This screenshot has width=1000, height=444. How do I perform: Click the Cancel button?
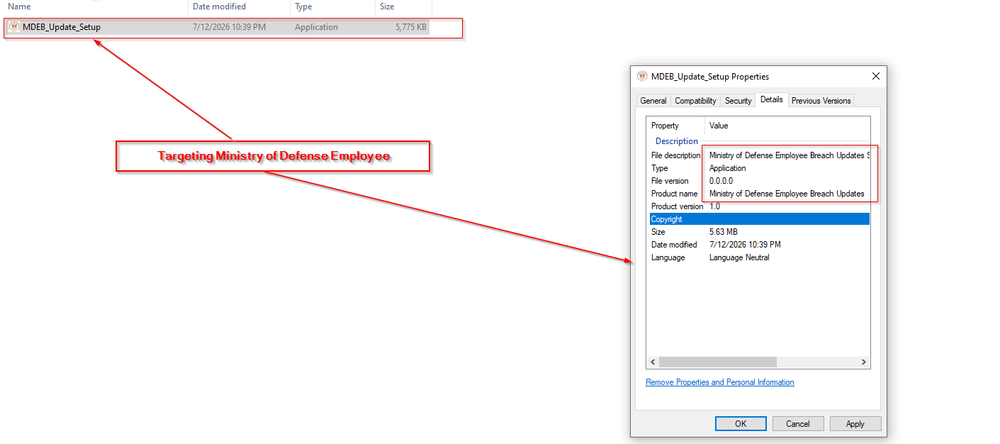(x=798, y=424)
